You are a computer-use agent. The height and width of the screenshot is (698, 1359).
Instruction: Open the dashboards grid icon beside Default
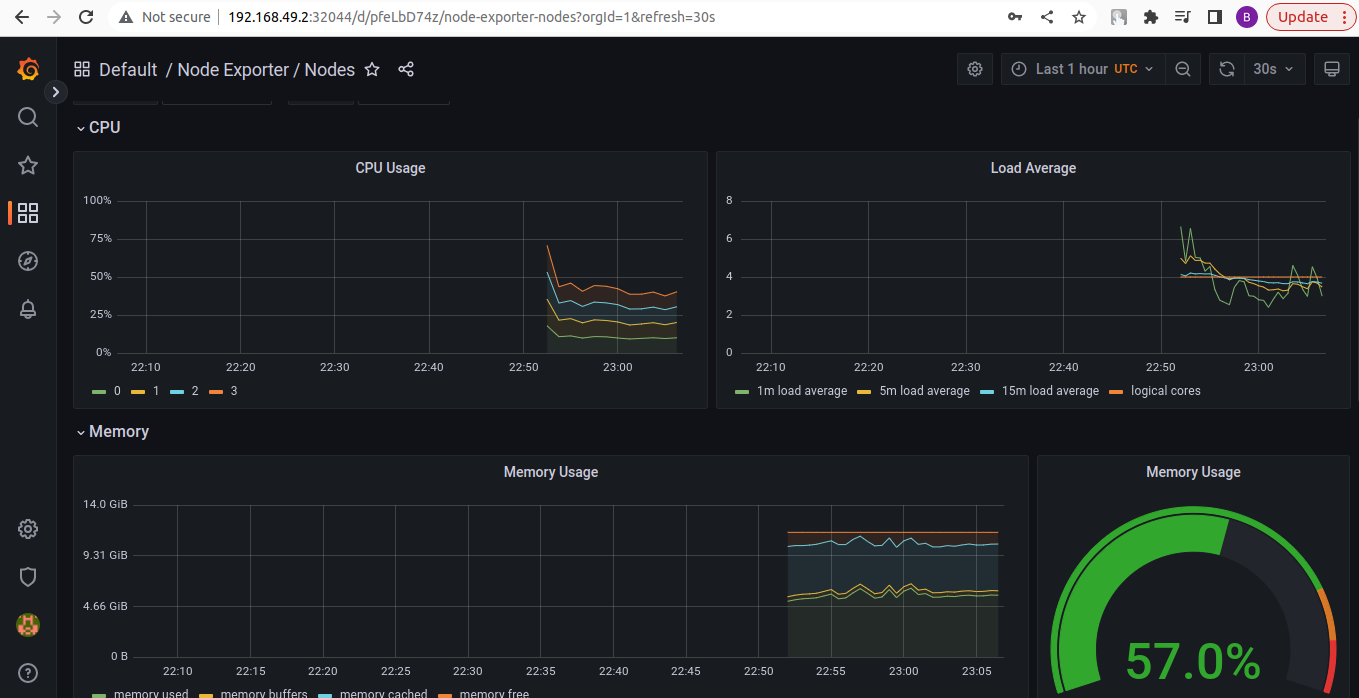coord(82,69)
